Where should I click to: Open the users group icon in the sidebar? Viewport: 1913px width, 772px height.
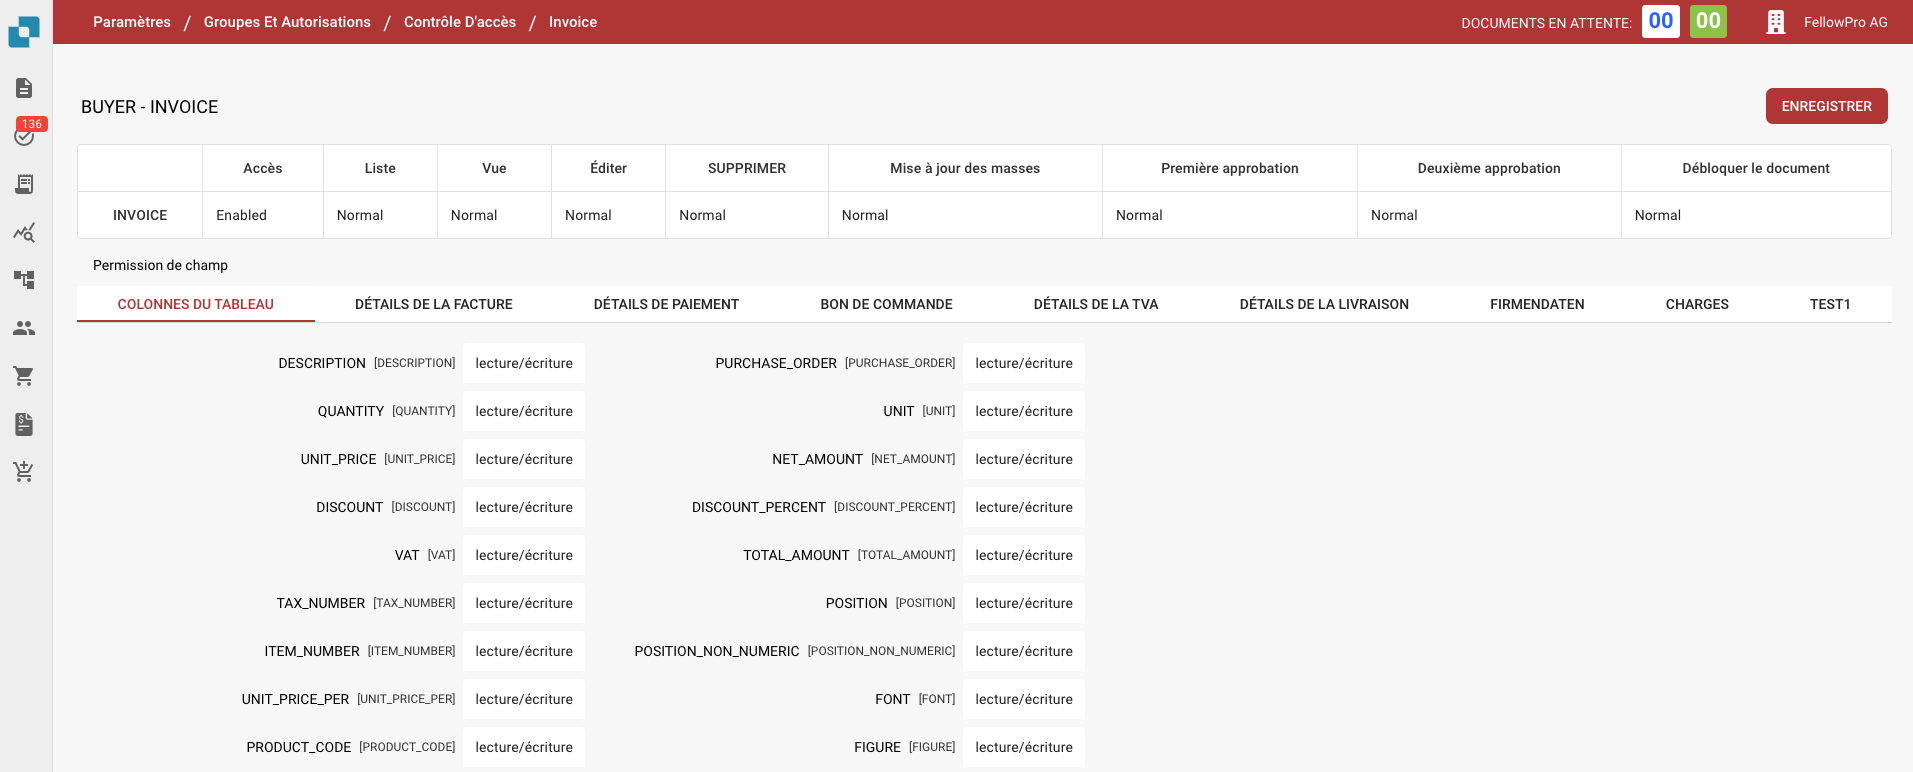pos(24,328)
